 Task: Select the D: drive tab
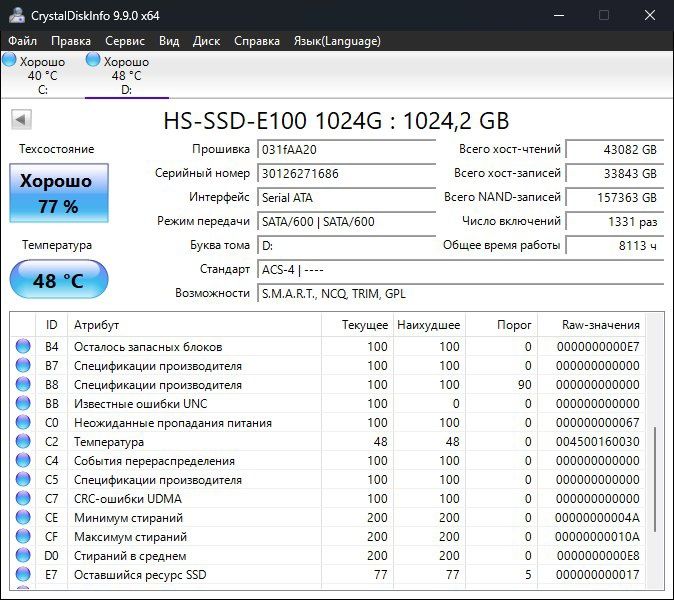click(126, 75)
